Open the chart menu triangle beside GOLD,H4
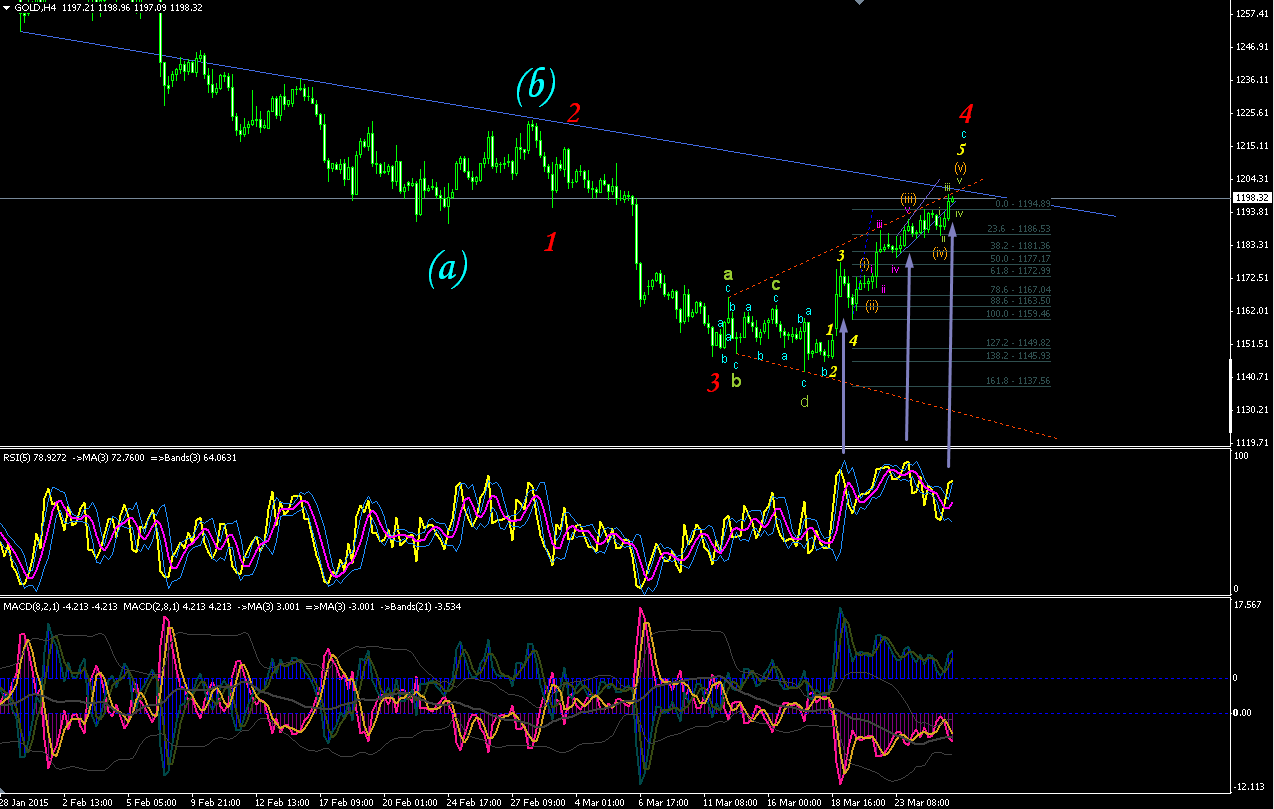This screenshot has width=1274, height=809. (x=6, y=6)
